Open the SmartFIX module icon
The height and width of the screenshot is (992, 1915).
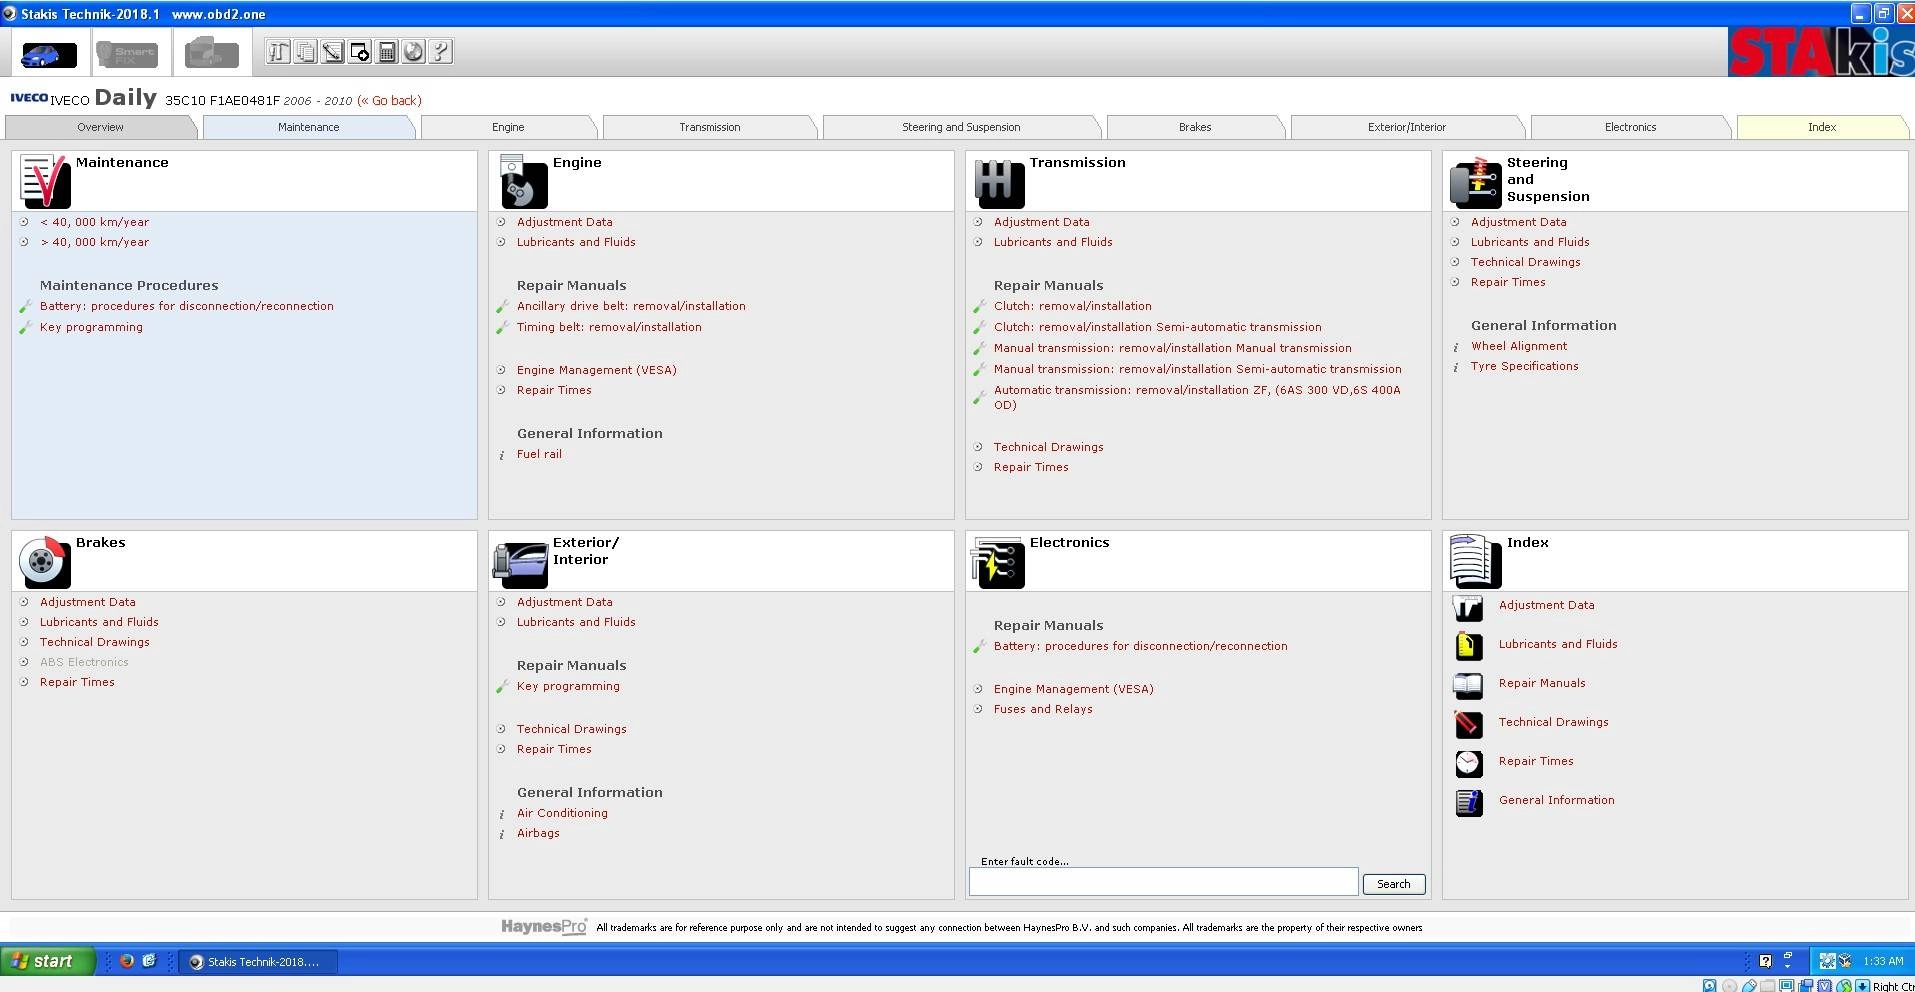coord(126,53)
